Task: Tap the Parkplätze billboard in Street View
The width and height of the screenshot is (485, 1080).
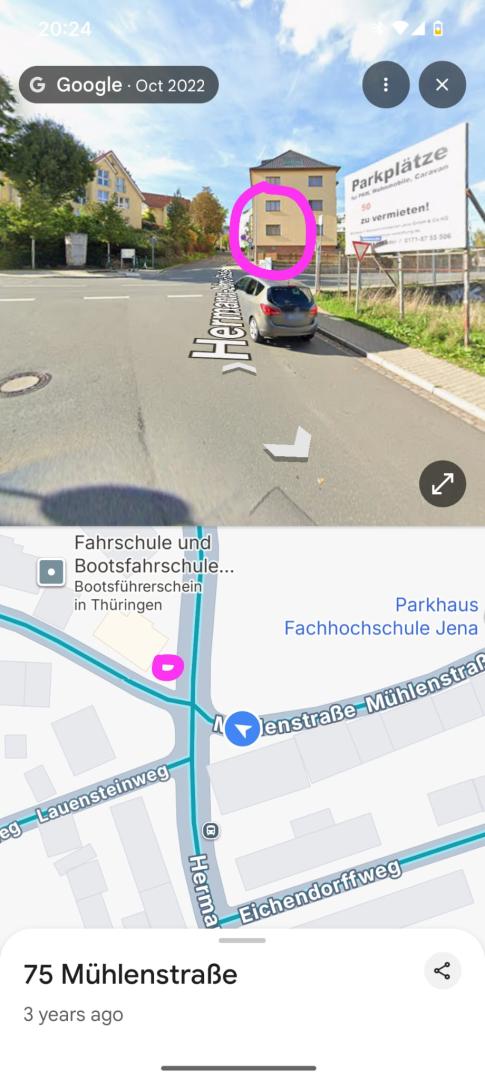Action: [x=407, y=180]
